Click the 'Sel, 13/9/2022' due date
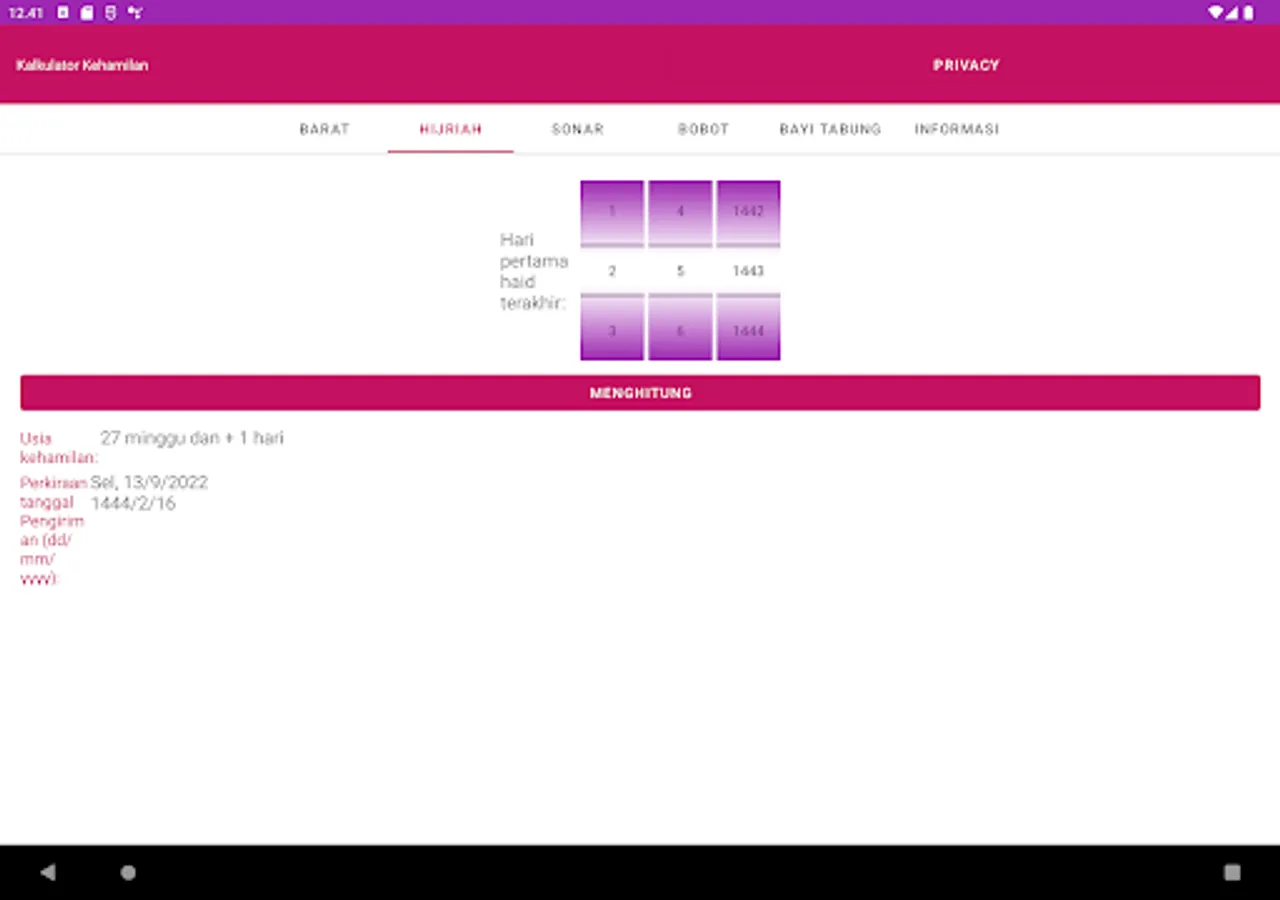The image size is (1280, 900). tap(149, 482)
